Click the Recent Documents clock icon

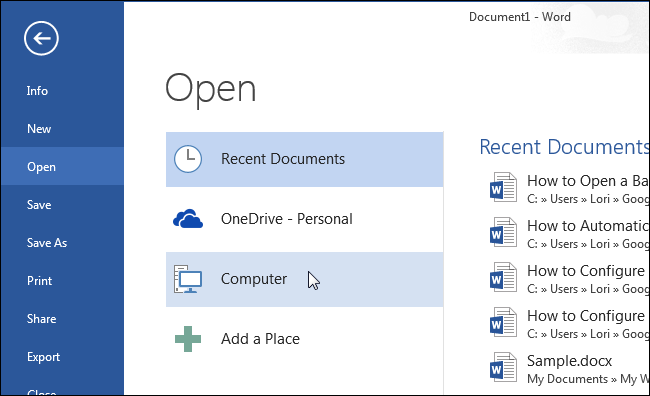pos(188,159)
